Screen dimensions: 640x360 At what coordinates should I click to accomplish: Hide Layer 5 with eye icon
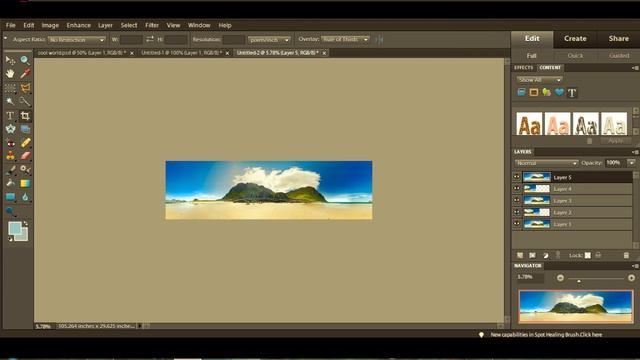[517, 177]
